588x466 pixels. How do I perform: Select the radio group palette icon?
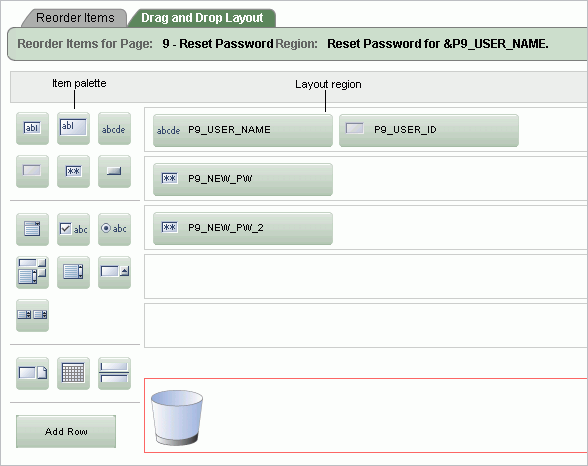click(x=114, y=229)
